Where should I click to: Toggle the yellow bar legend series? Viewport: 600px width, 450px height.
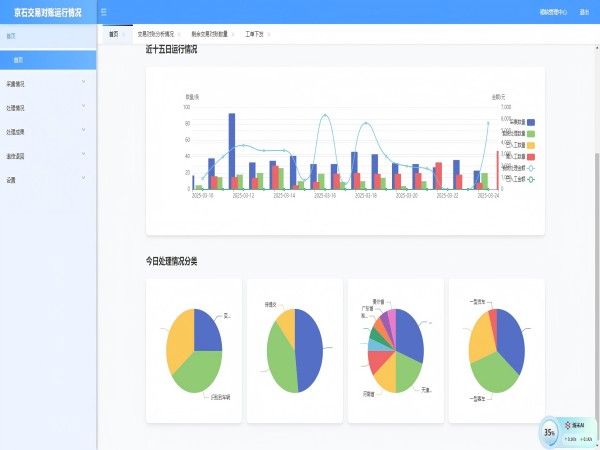point(531,145)
